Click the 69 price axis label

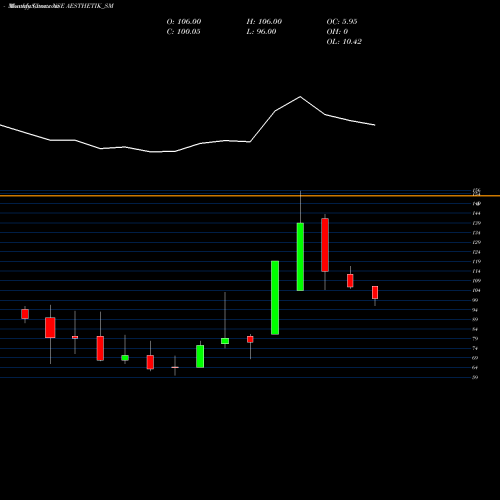point(475,358)
